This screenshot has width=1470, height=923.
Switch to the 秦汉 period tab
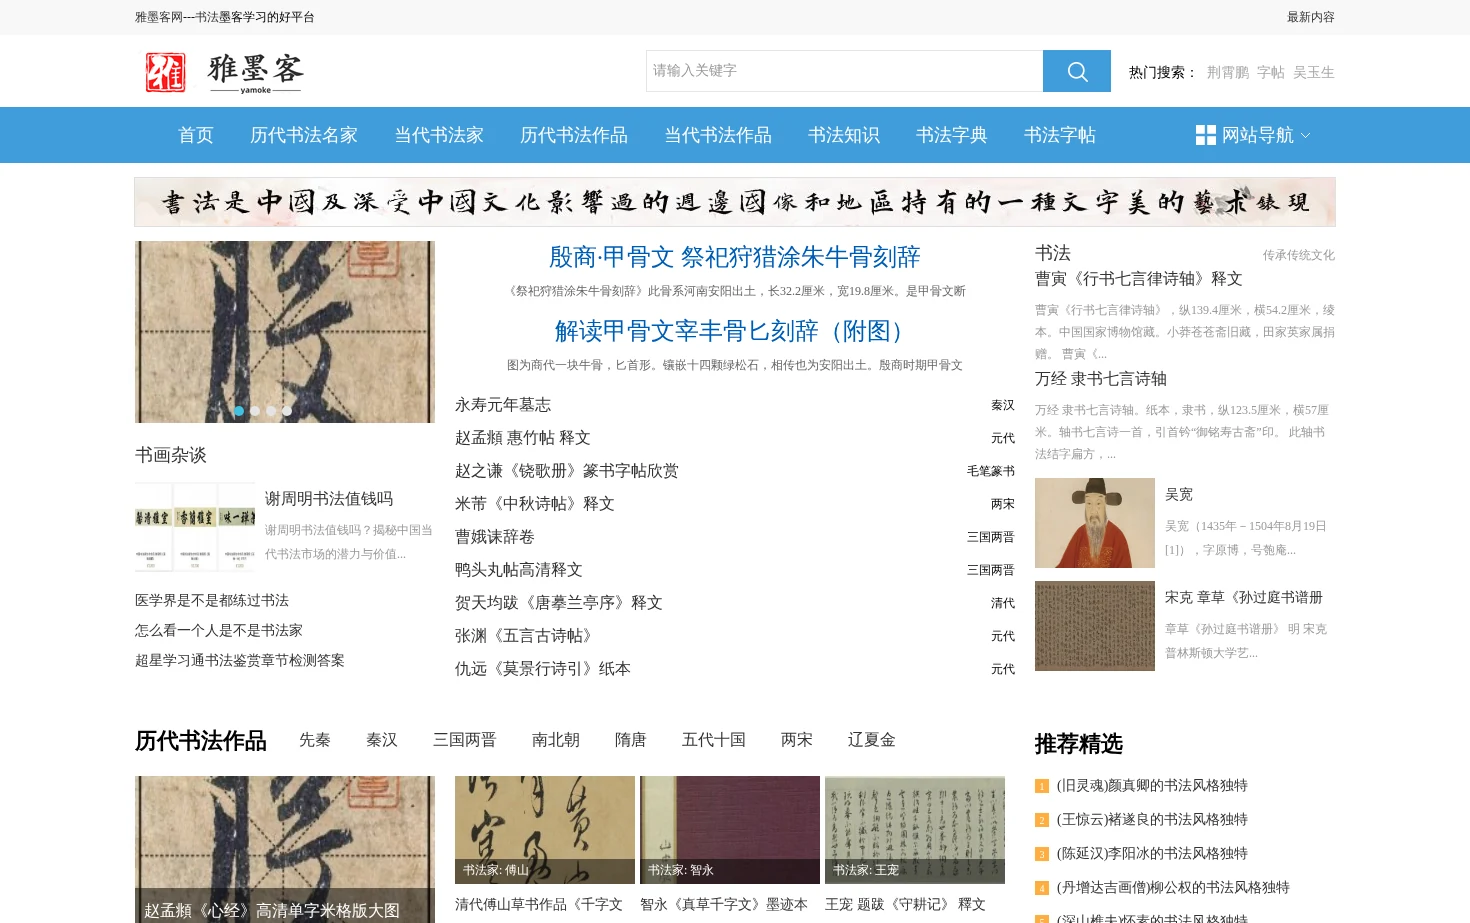(382, 740)
